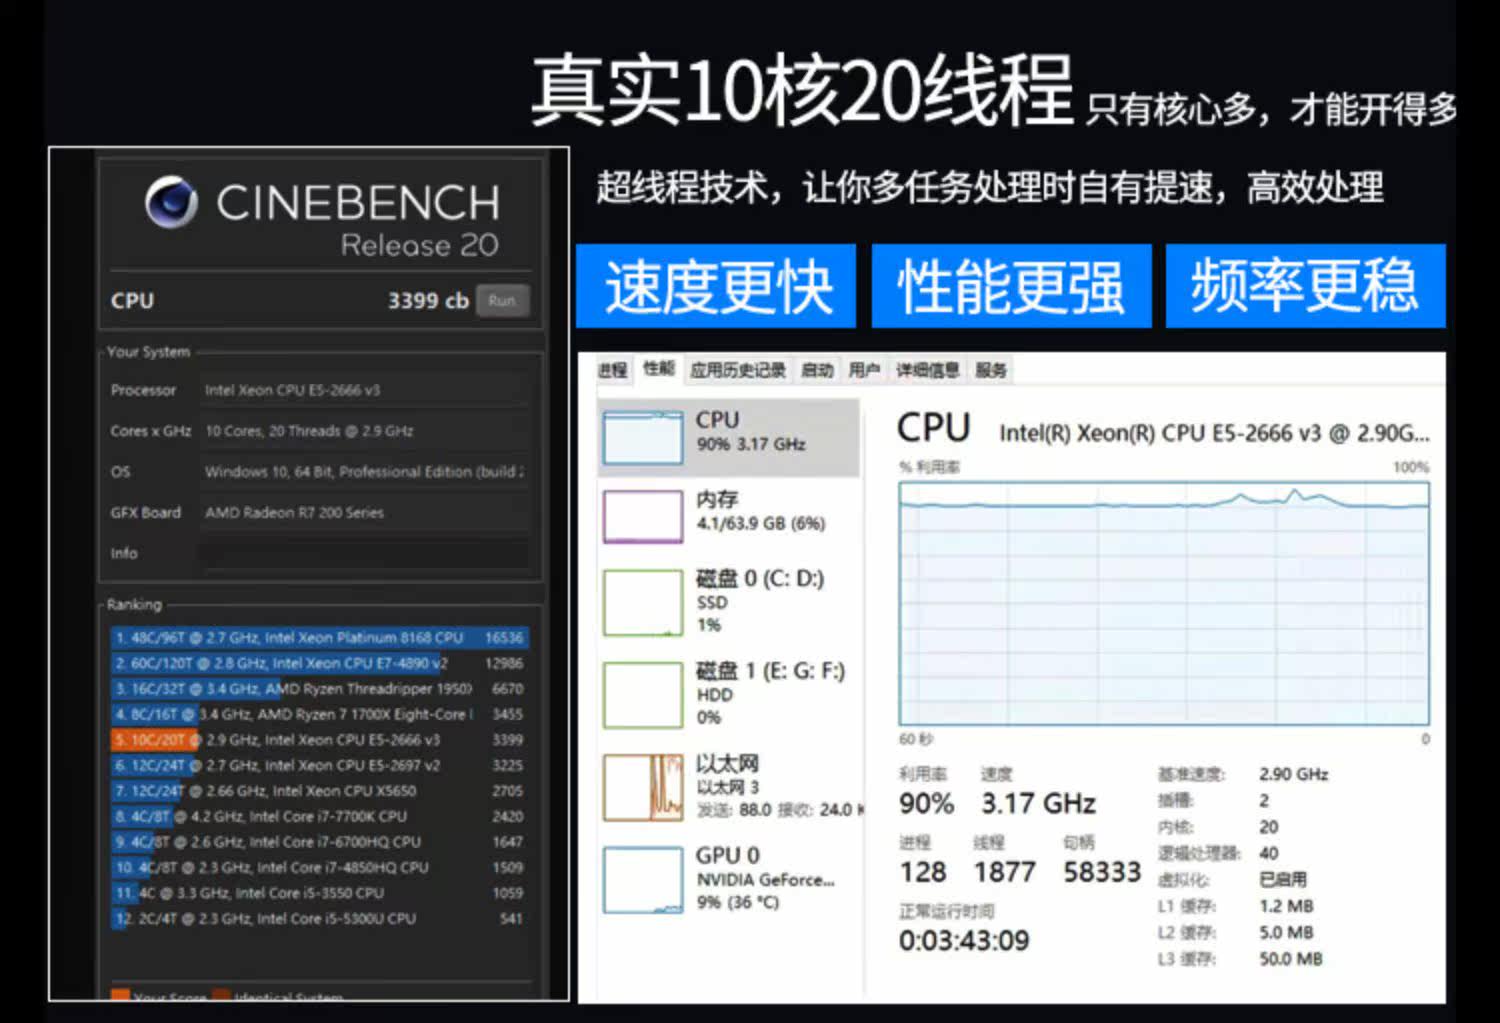Click the 逻辑处理器 value 40
The height and width of the screenshot is (1023, 1500).
point(1269,853)
